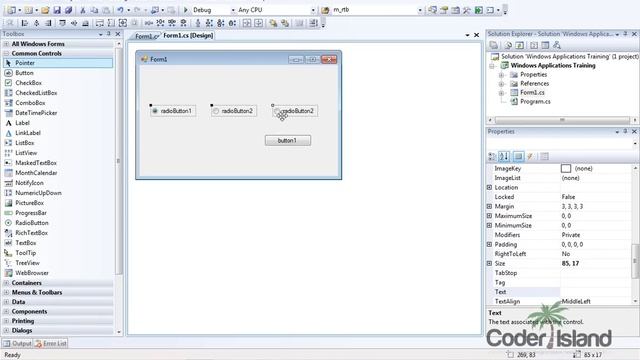Select the ComboBox tool in Toolbox
Screen dimensions: 640x360
[30, 103]
